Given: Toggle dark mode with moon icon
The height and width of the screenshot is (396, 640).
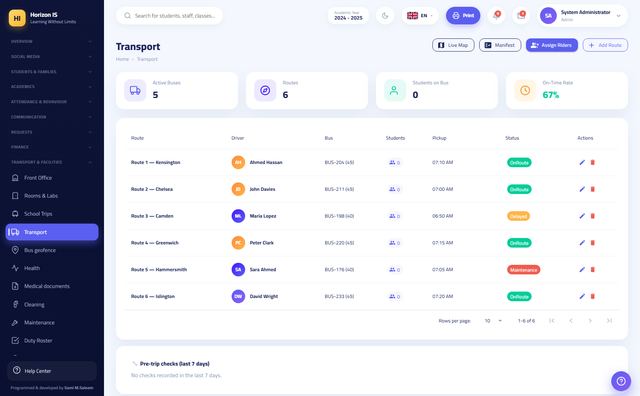Looking at the screenshot, I should (385, 16).
